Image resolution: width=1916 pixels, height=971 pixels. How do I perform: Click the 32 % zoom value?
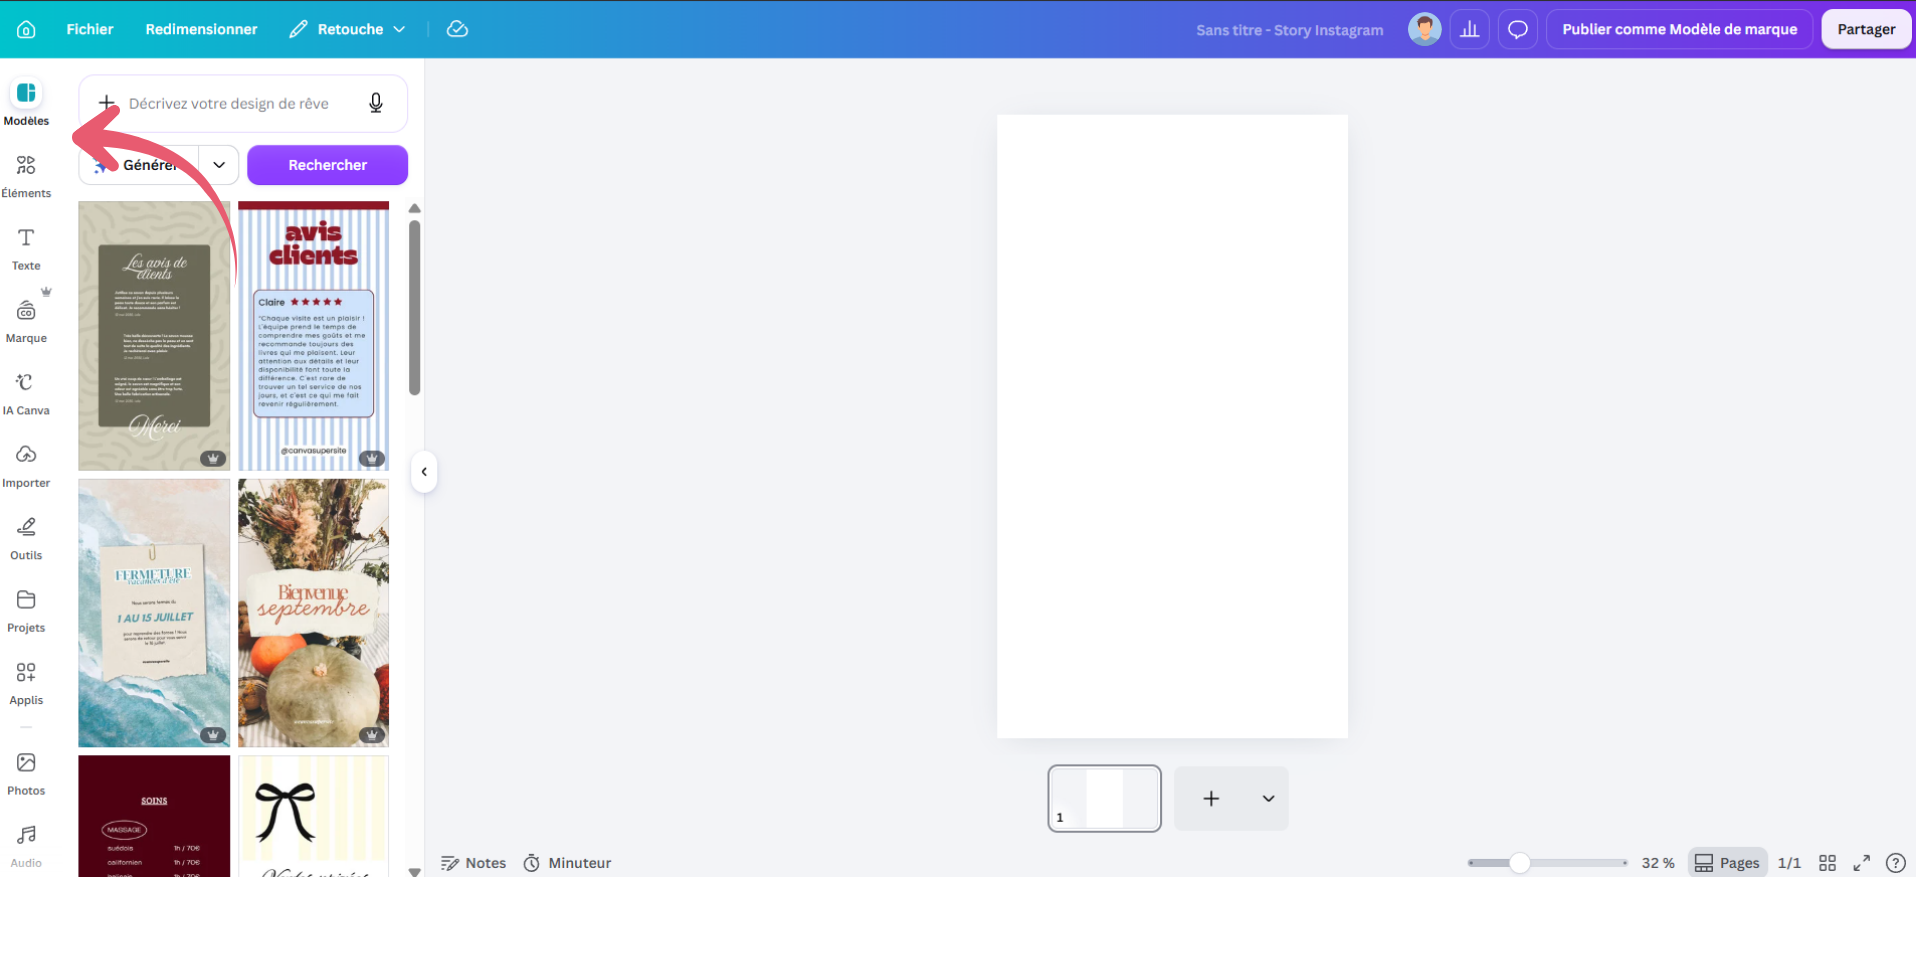(1657, 863)
